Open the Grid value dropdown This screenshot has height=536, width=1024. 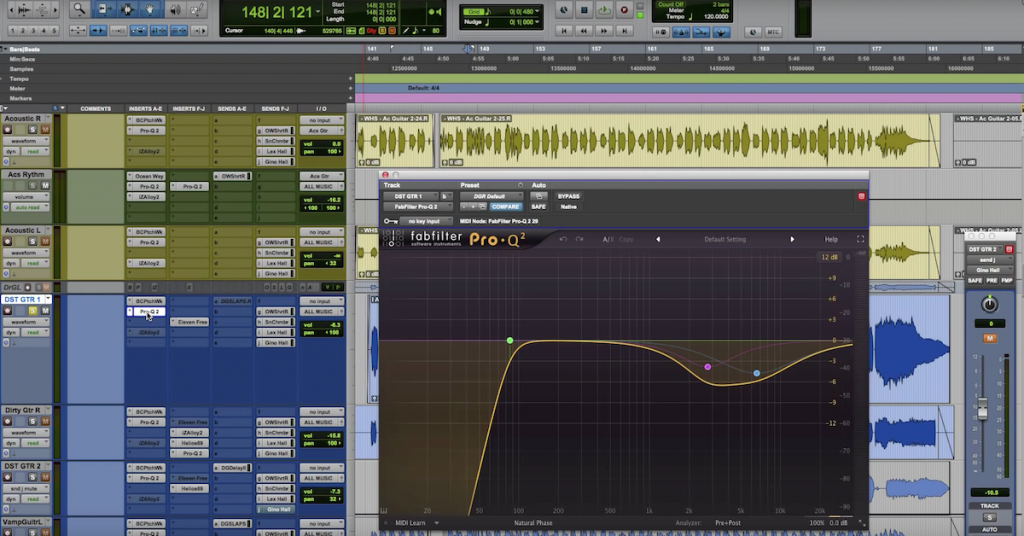pyautogui.click(x=537, y=11)
